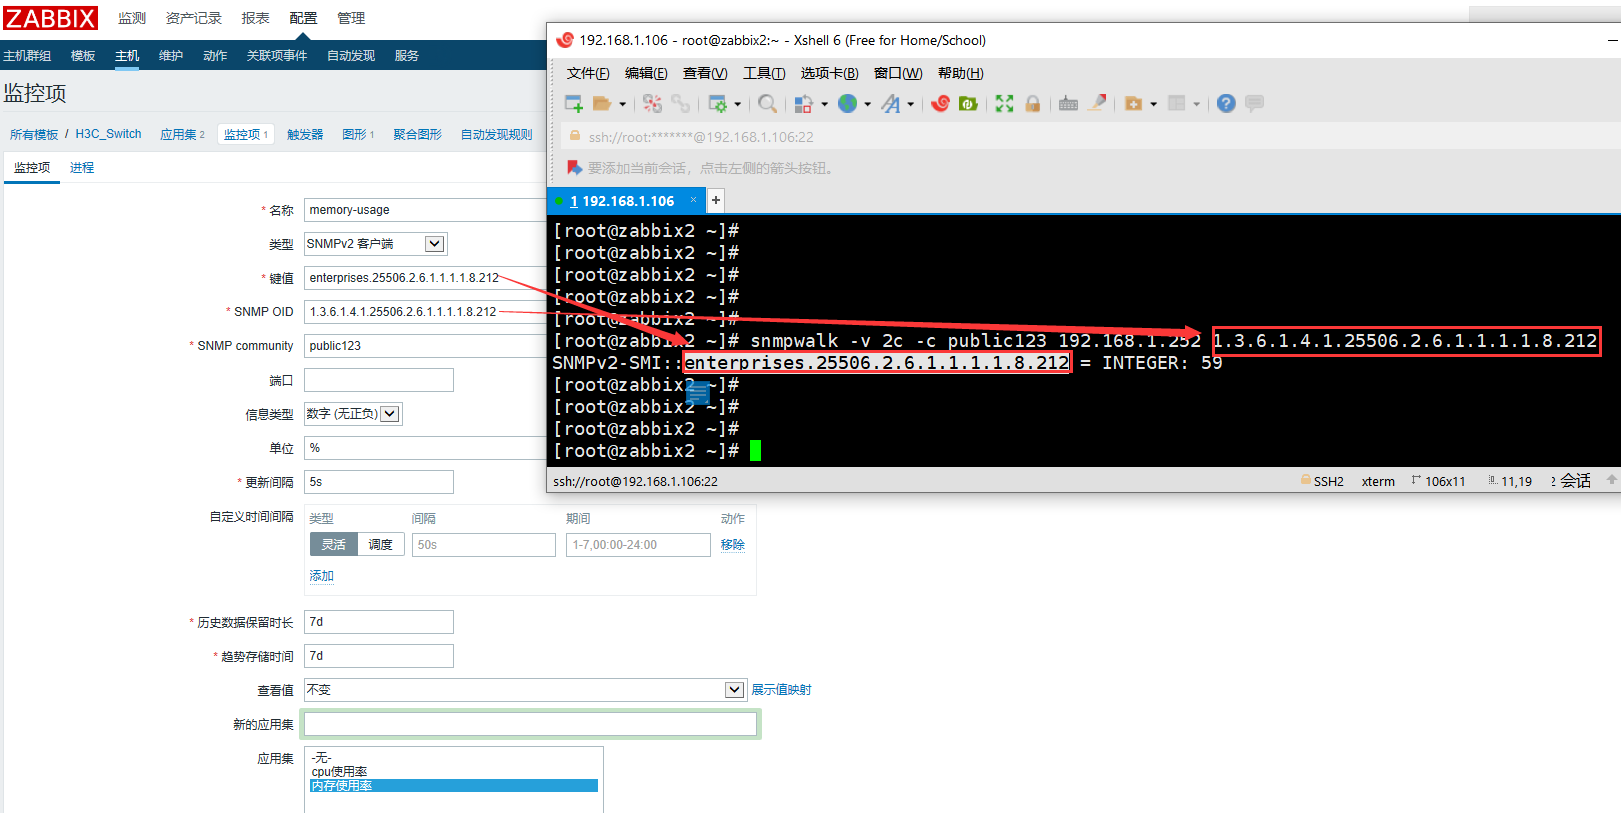Open session properties with the gear window icon
Image resolution: width=1621 pixels, height=813 pixels.
pos(718,103)
